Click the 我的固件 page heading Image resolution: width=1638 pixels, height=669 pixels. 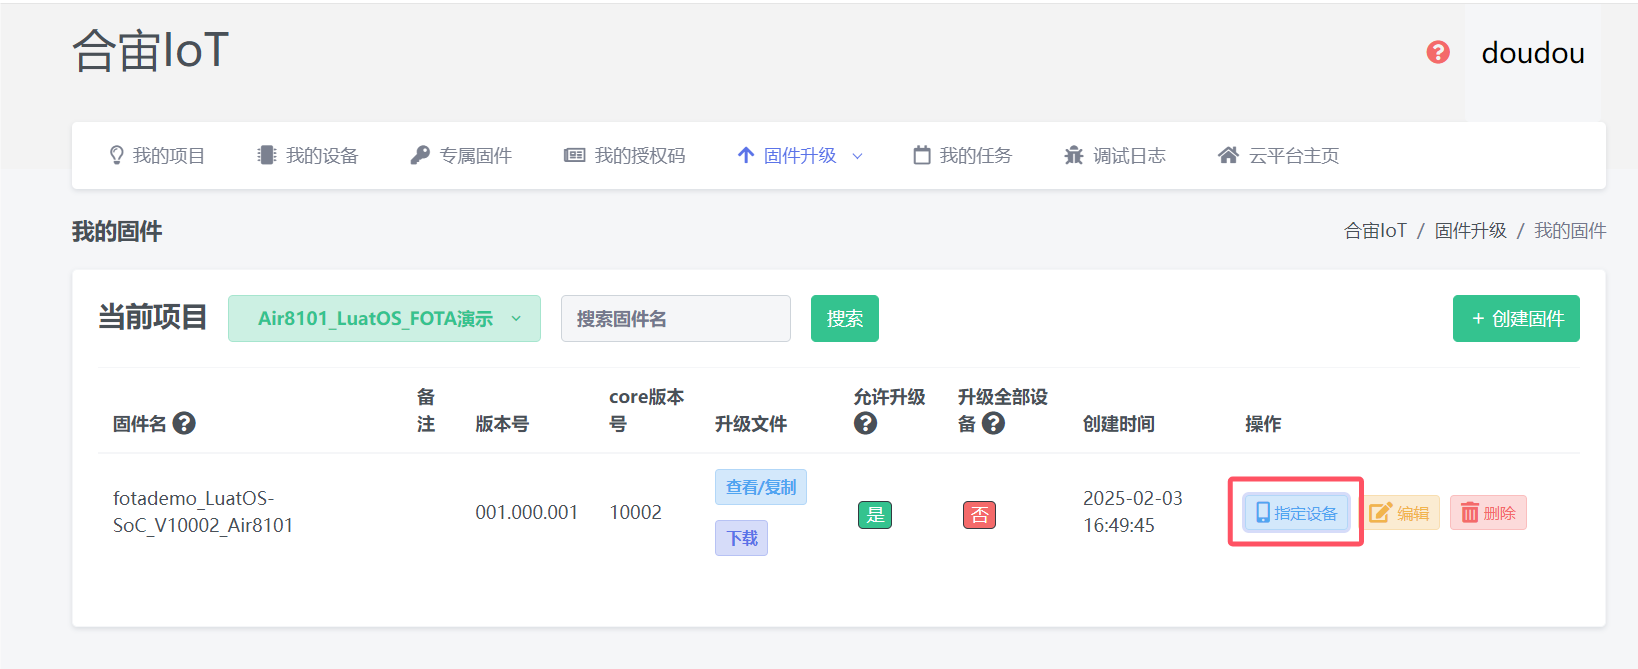(x=117, y=232)
